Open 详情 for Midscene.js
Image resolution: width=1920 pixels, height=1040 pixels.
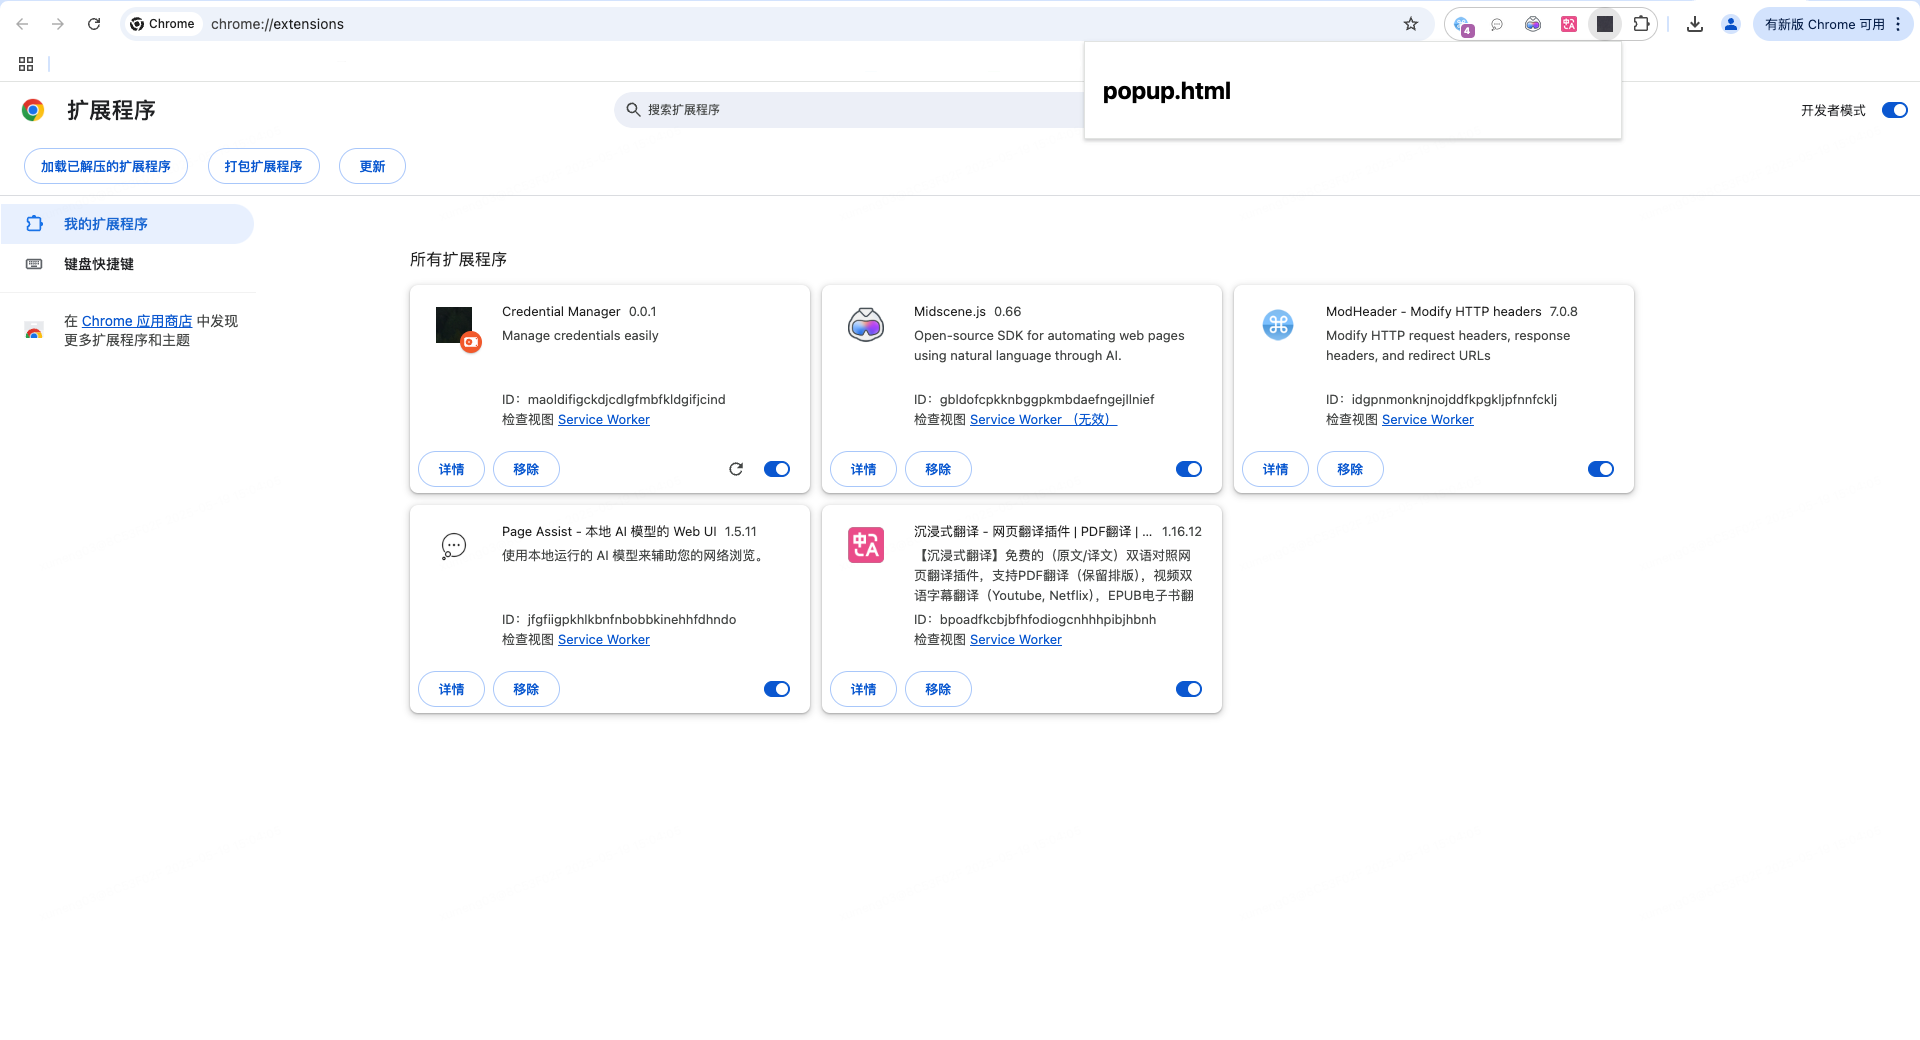(x=863, y=469)
